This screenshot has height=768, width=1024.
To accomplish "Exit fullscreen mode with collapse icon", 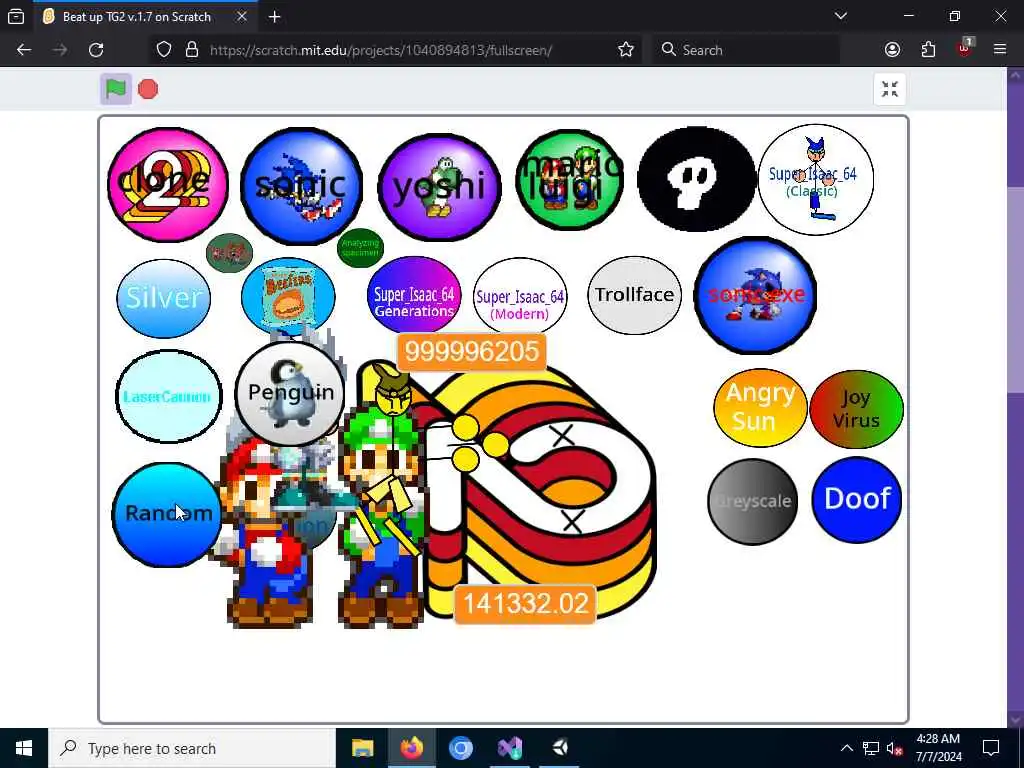I will [x=889, y=89].
